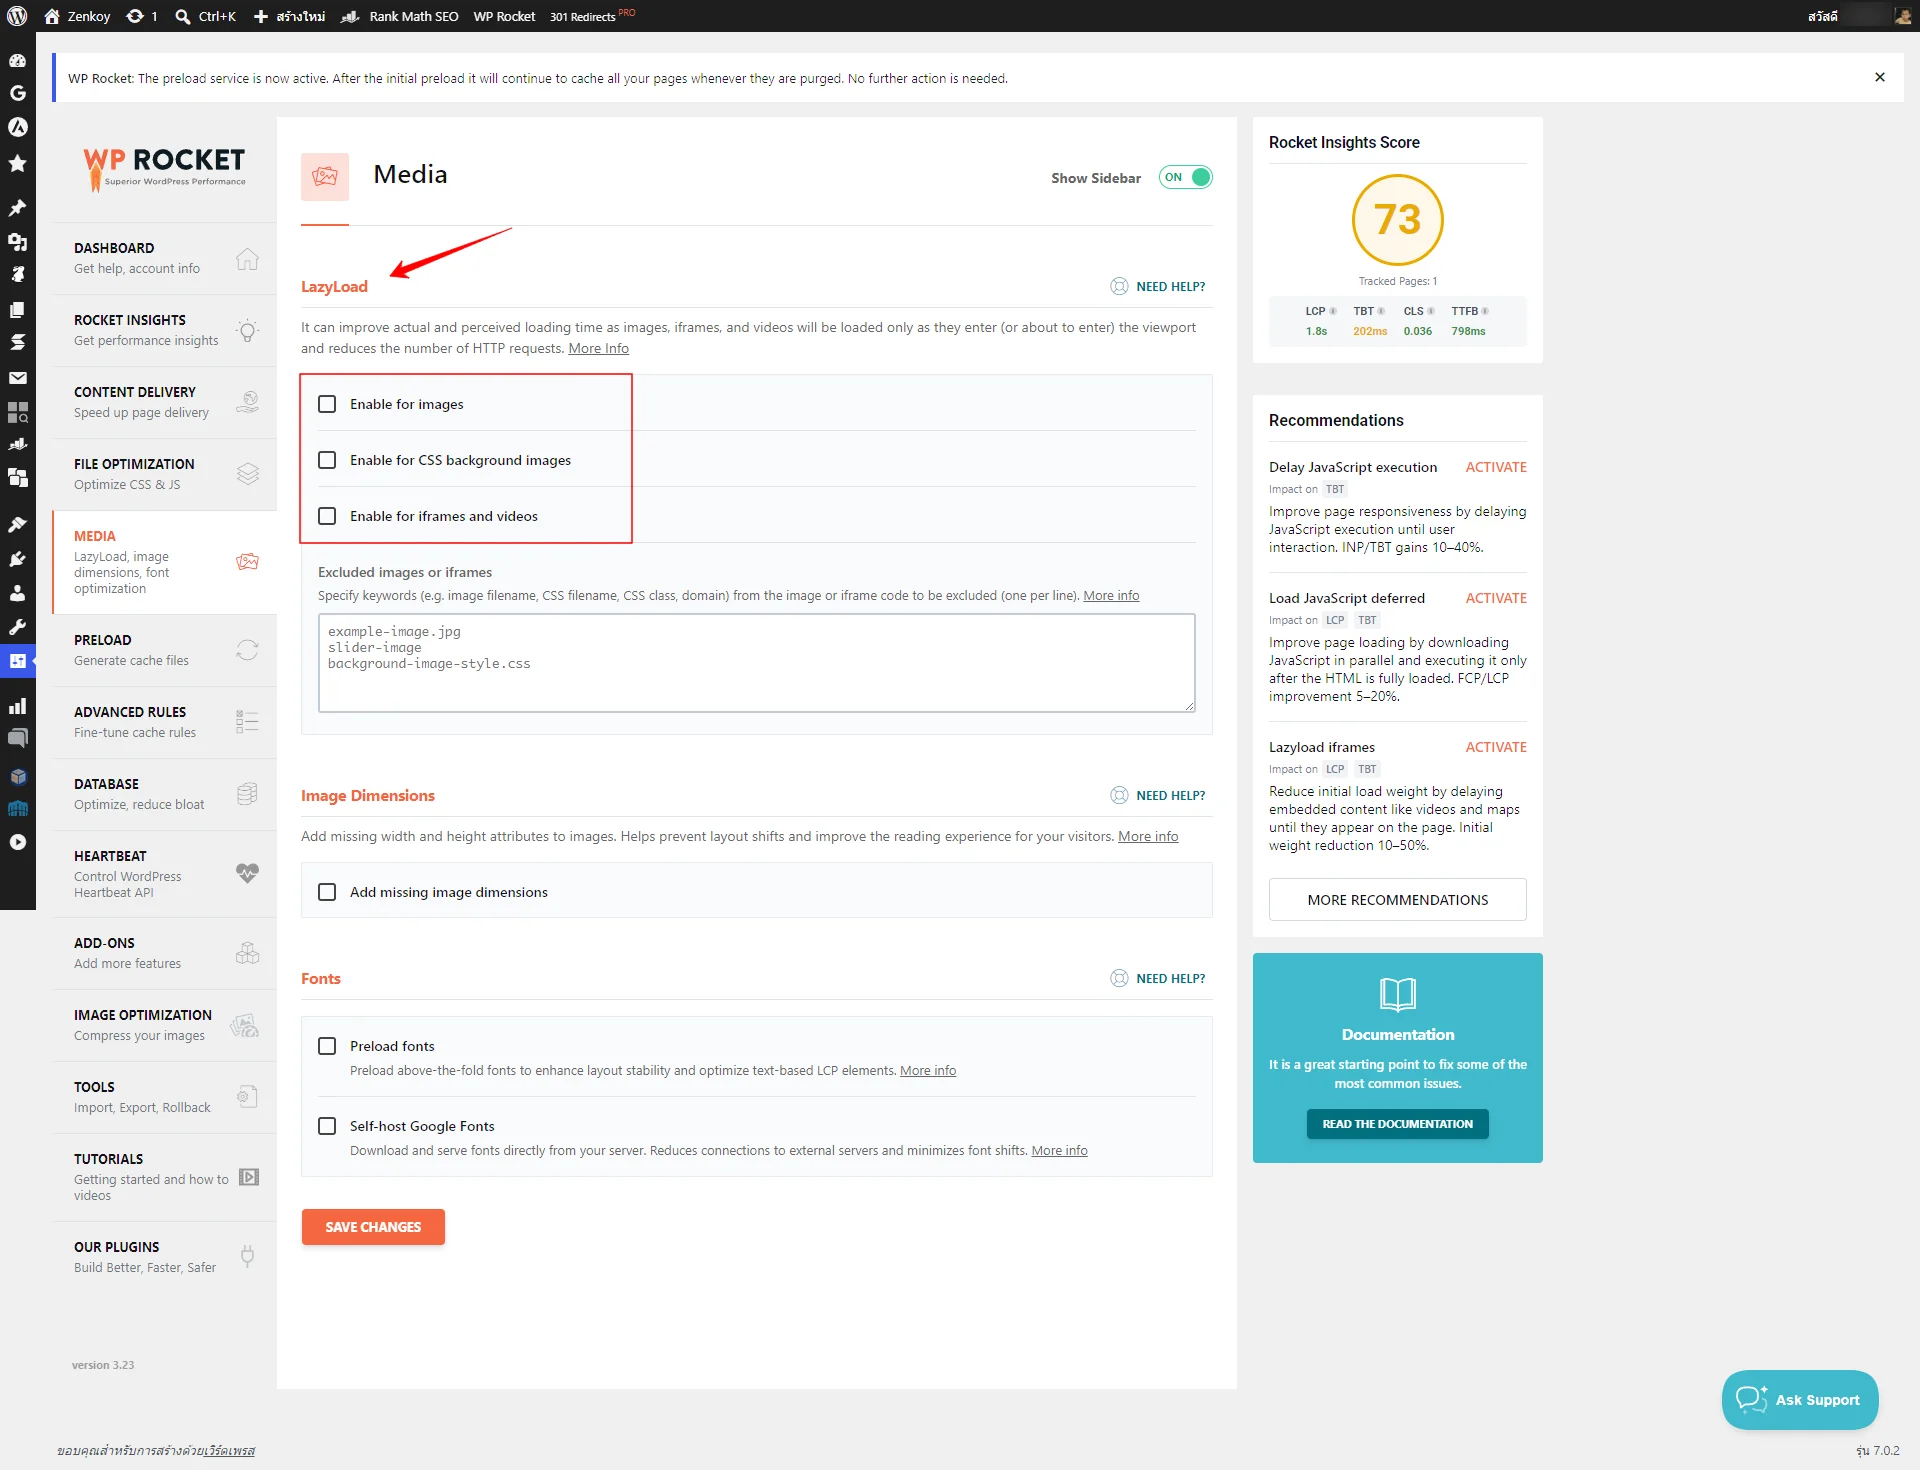1920x1470 pixels.
Task: Click the Our Plugins plug icon
Action: [247, 1256]
